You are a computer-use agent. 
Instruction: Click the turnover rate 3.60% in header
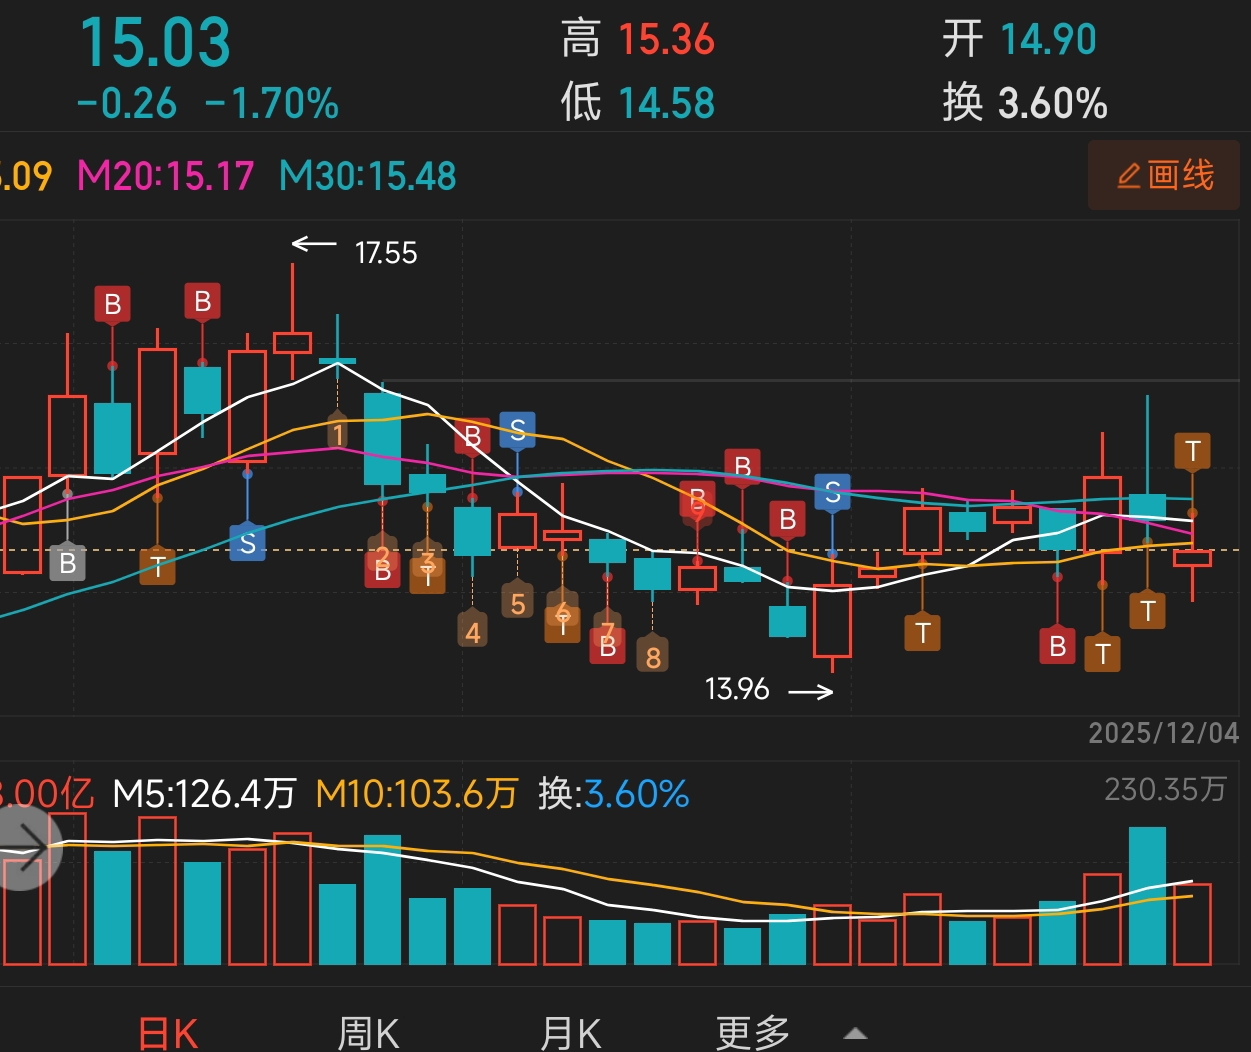pos(1053,103)
